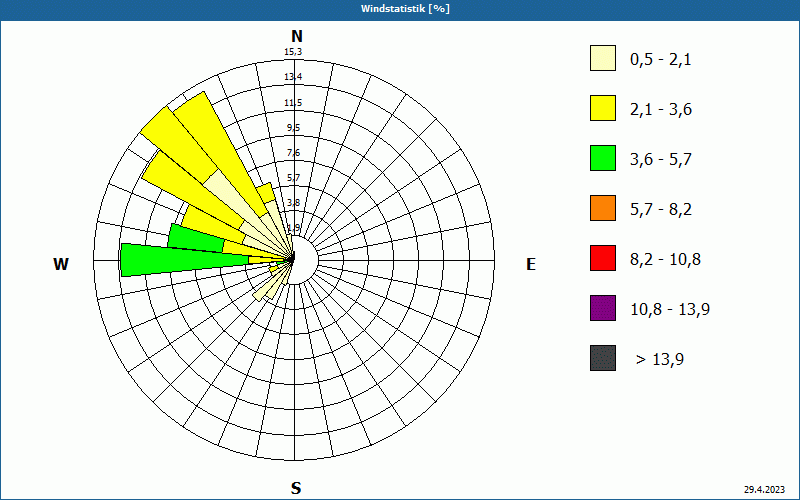
Task: Click the legend text '10,8 - 13,9'
Action: [670, 310]
